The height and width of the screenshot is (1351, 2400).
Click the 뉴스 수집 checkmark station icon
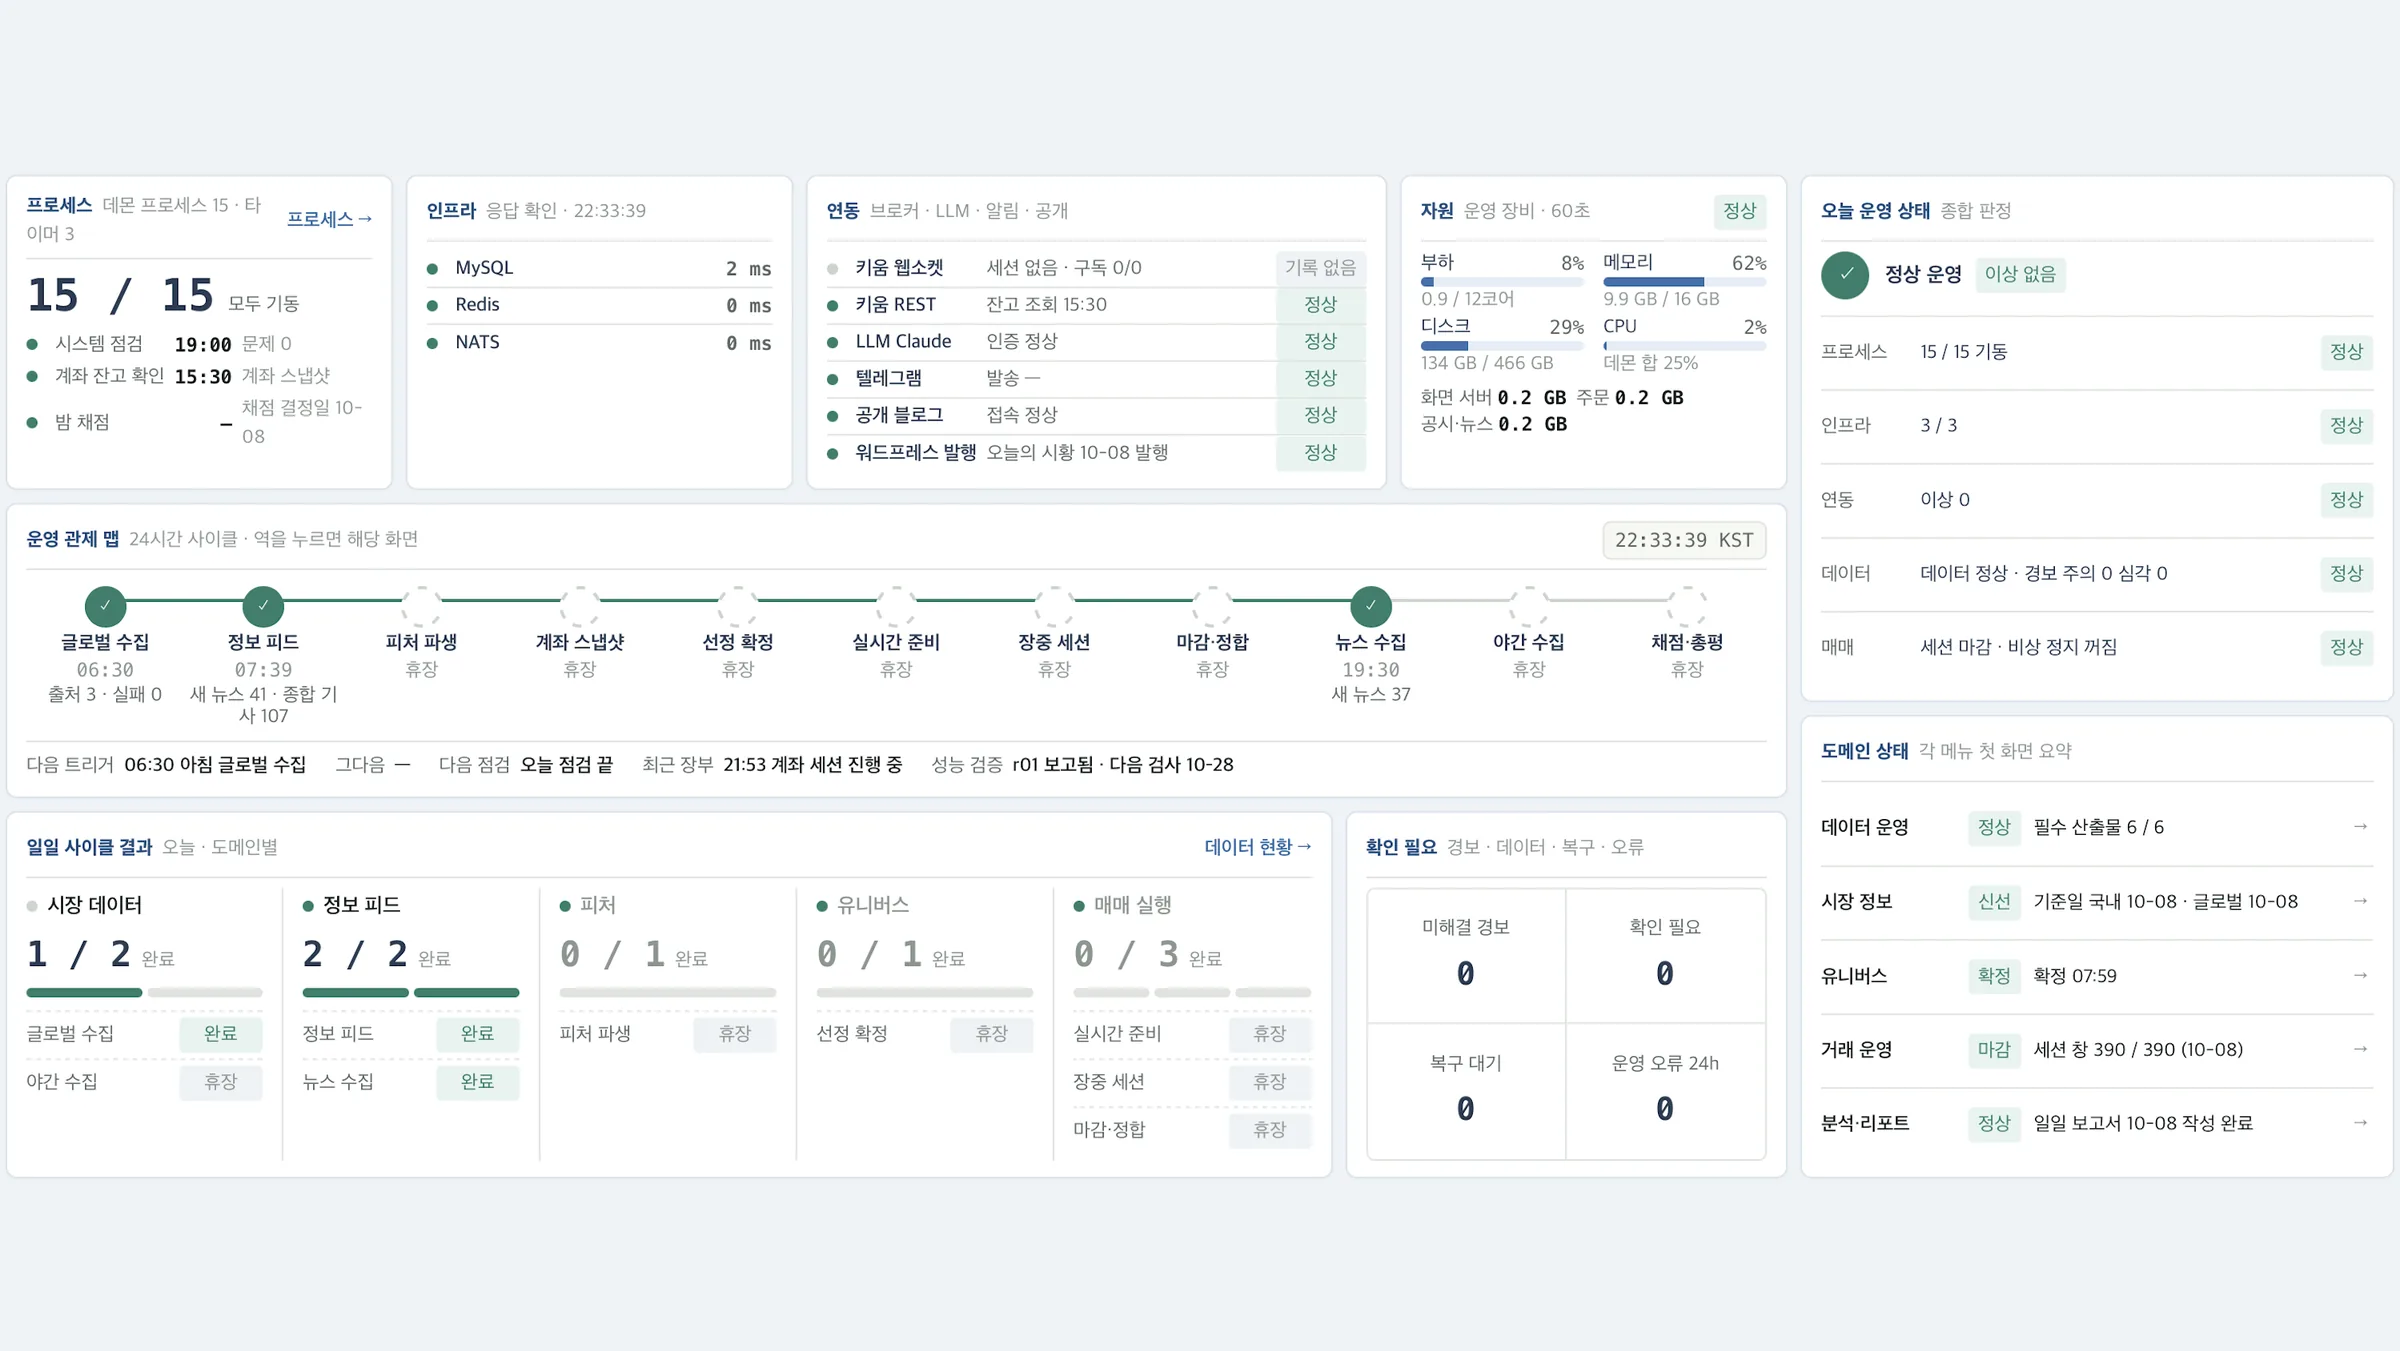coord(1371,605)
